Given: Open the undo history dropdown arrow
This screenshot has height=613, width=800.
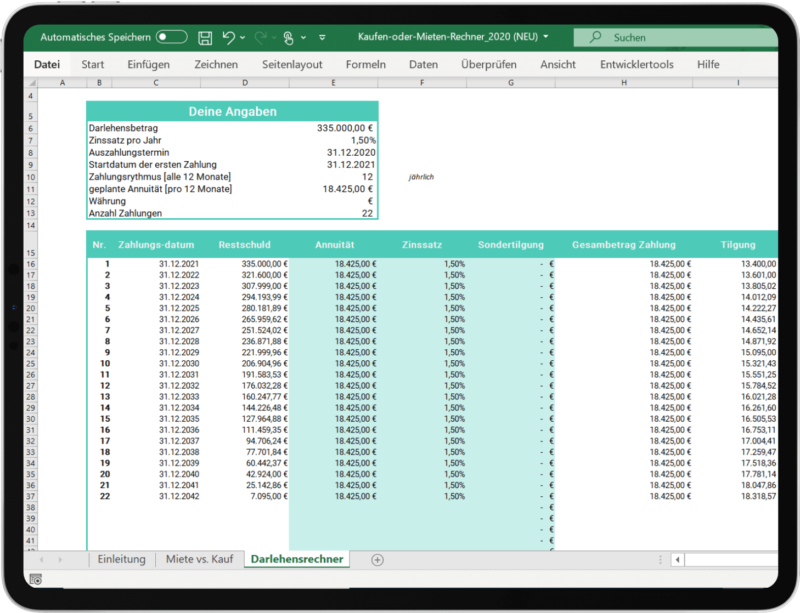Looking at the screenshot, I should tap(244, 38).
